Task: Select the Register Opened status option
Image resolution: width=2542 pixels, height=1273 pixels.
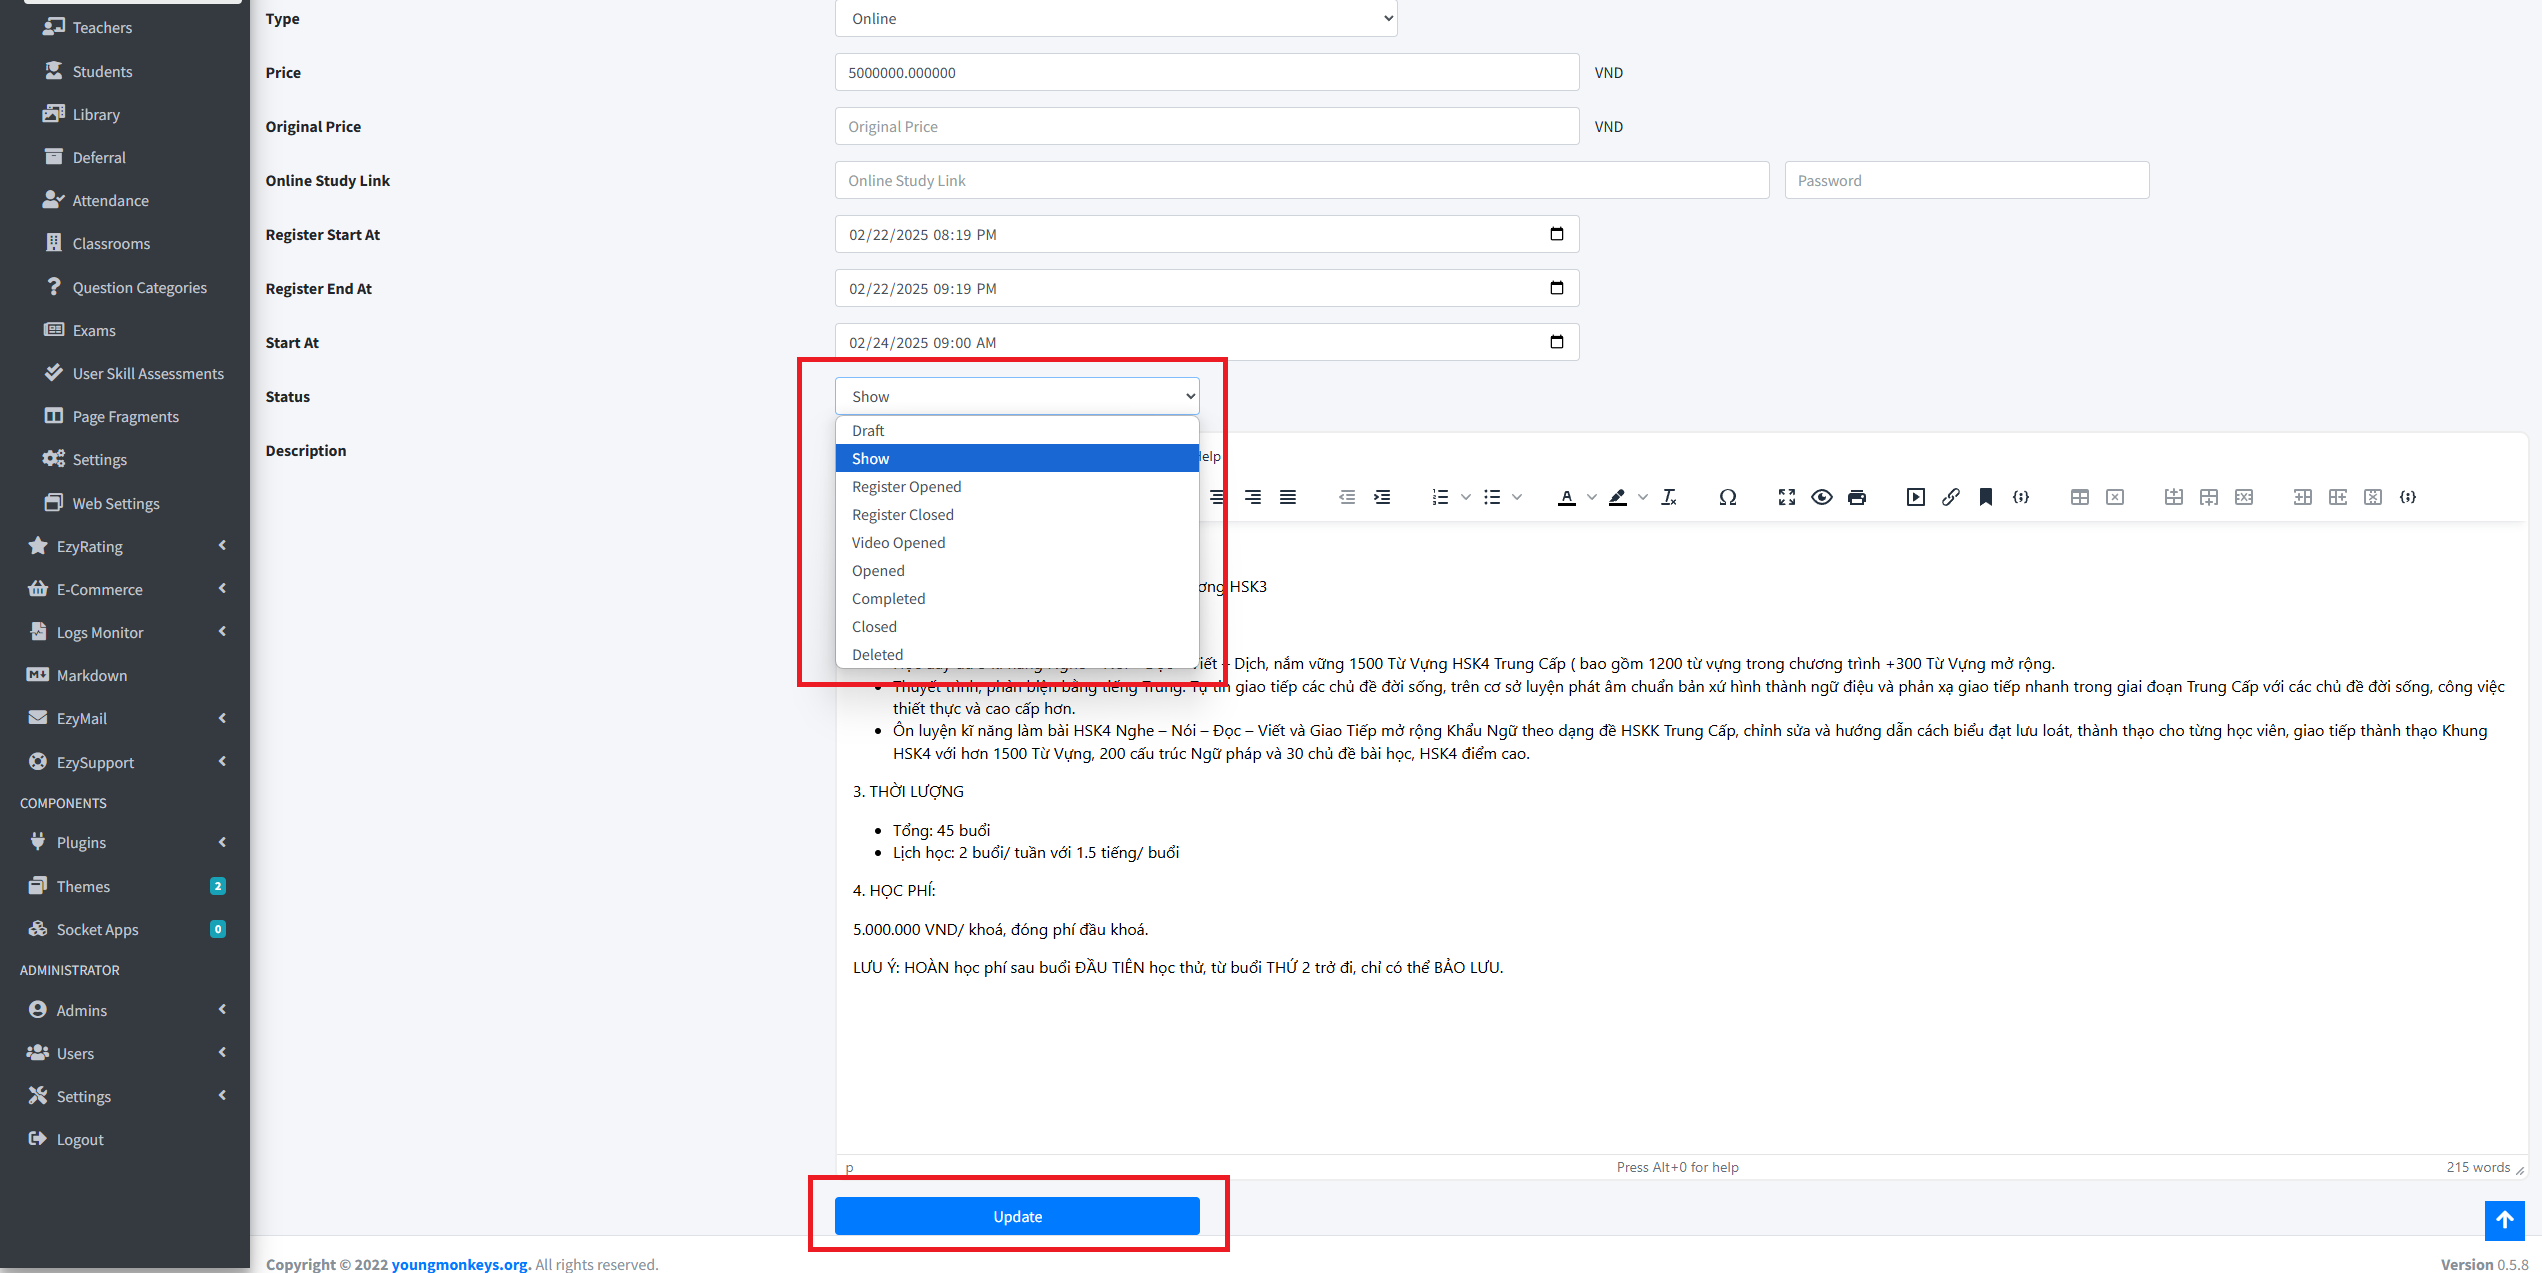Action: click(x=906, y=487)
